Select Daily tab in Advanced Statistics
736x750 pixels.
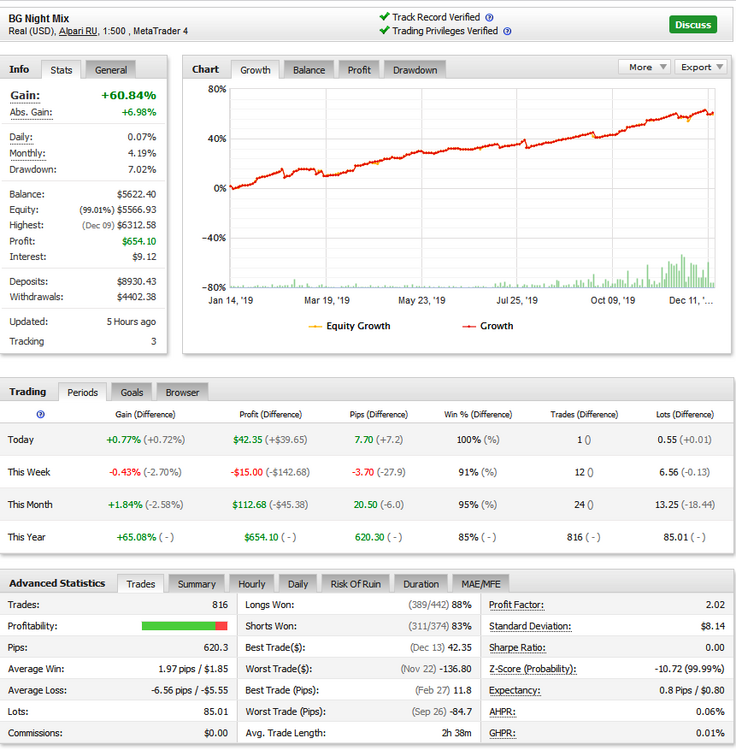pyautogui.click(x=297, y=584)
